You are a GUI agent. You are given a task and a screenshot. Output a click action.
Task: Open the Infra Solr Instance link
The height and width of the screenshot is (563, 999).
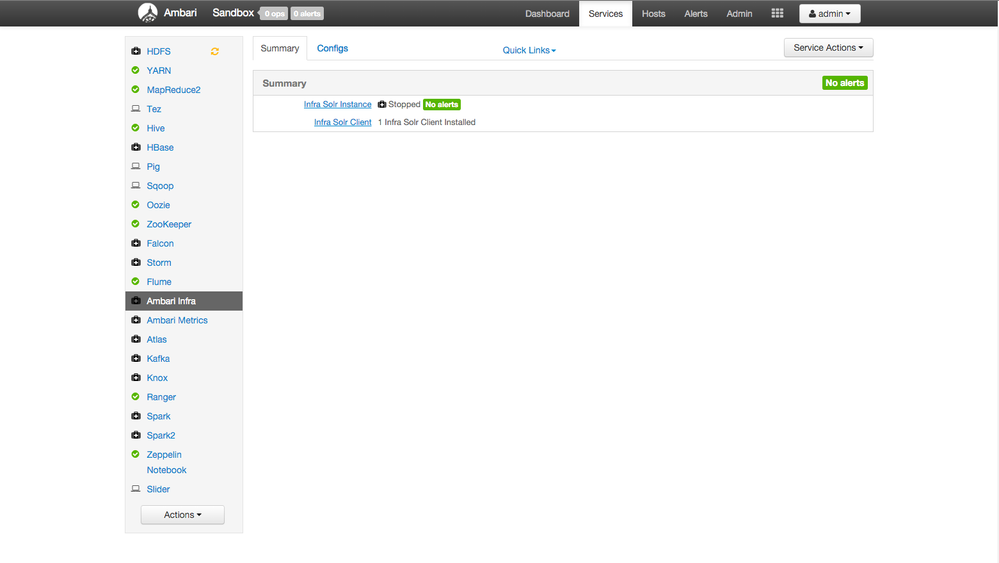tap(338, 104)
